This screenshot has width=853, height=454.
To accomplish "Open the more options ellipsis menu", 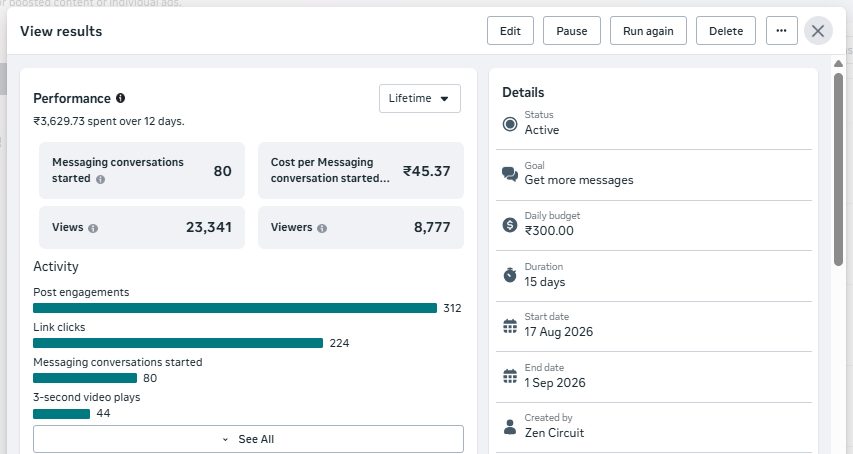I will tap(782, 30).
